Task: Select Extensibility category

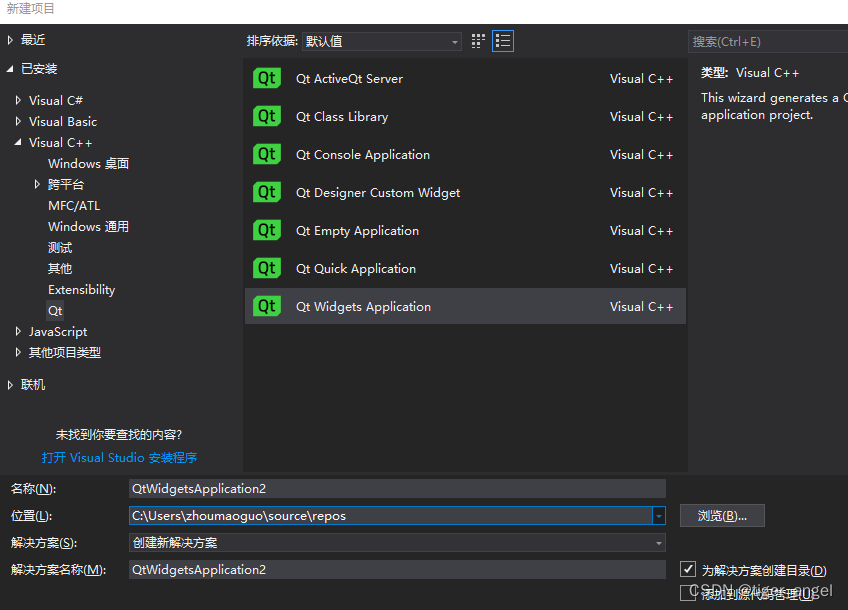Action: (82, 290)
